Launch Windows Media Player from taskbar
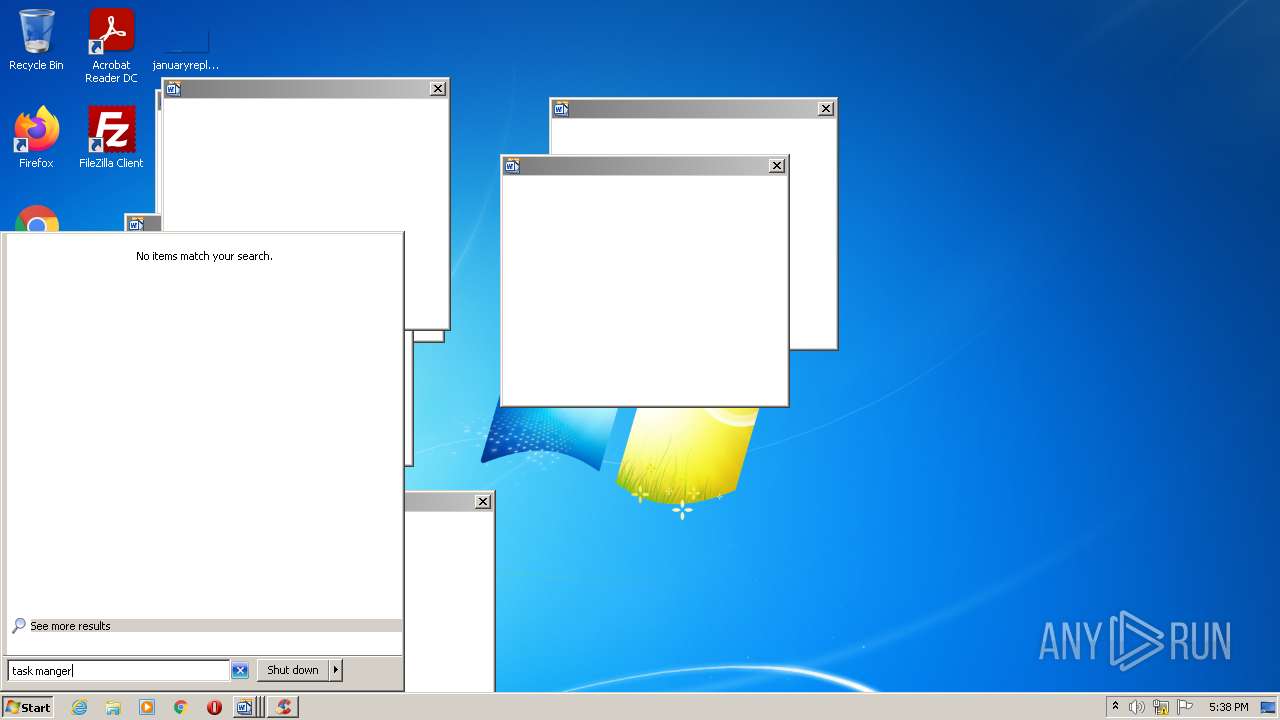Image resolution: width=1280 pixels, height=720 pixels. [x=147, y=707]
